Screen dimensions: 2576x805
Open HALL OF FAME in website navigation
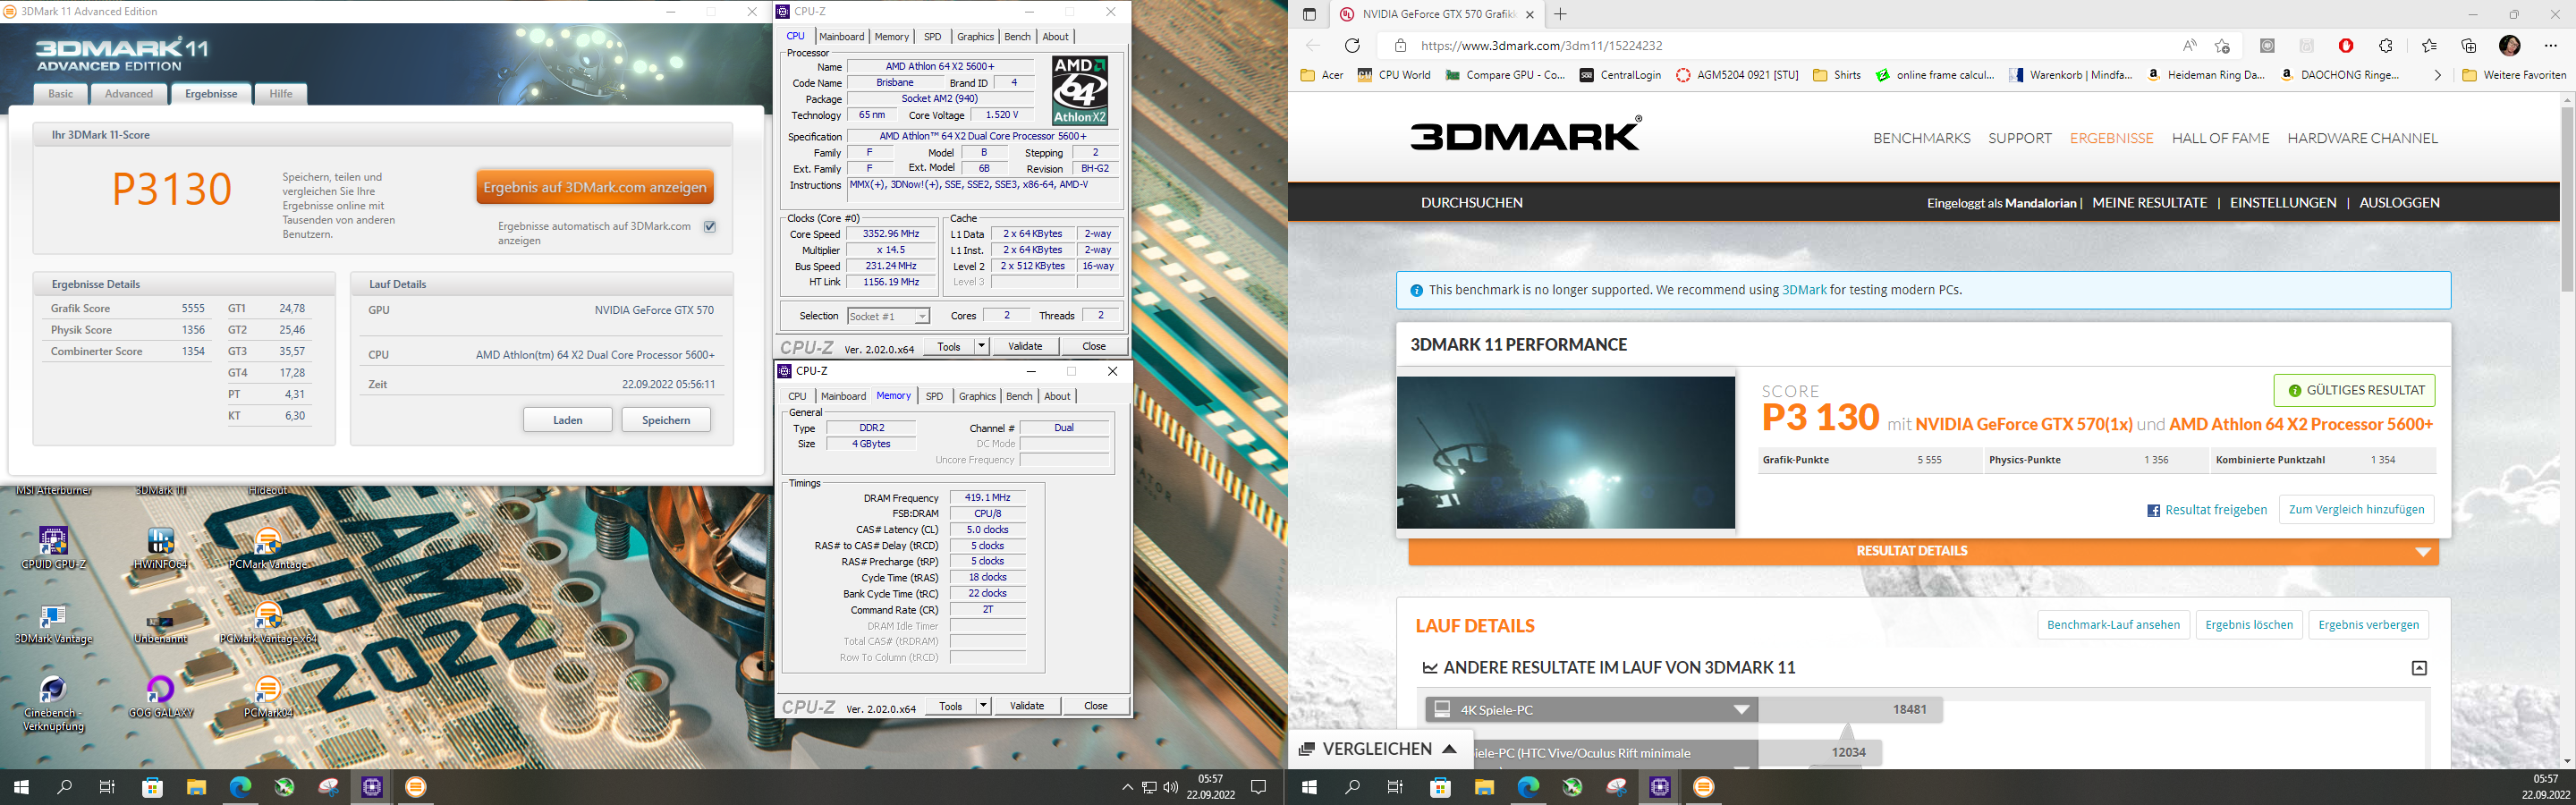coord(2220,138)
